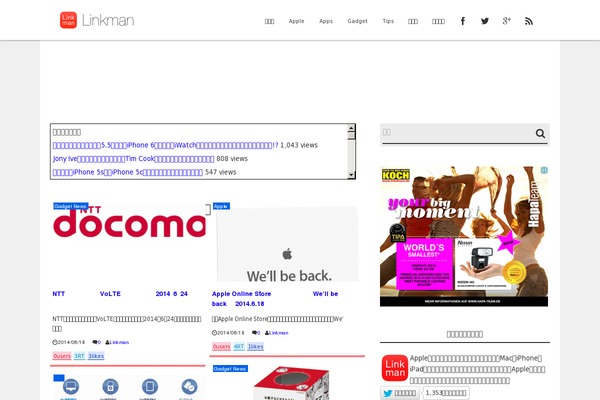Click 4RT badge under Apple Store article
Screen dimensions: 600x400
pyautogui.click(x=239, y=346)
